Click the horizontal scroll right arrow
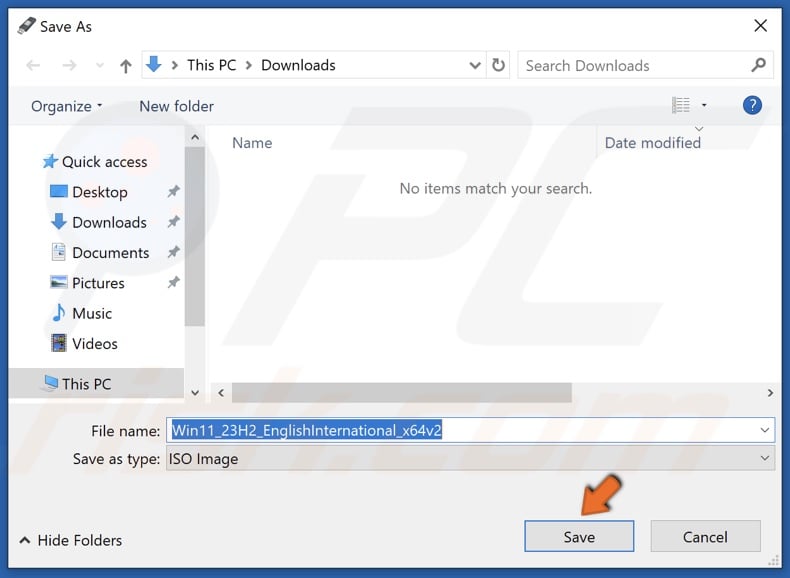Image resolution: width=790 pixels, height=578 pixels. pyautogui.click(x=770, y=393)
